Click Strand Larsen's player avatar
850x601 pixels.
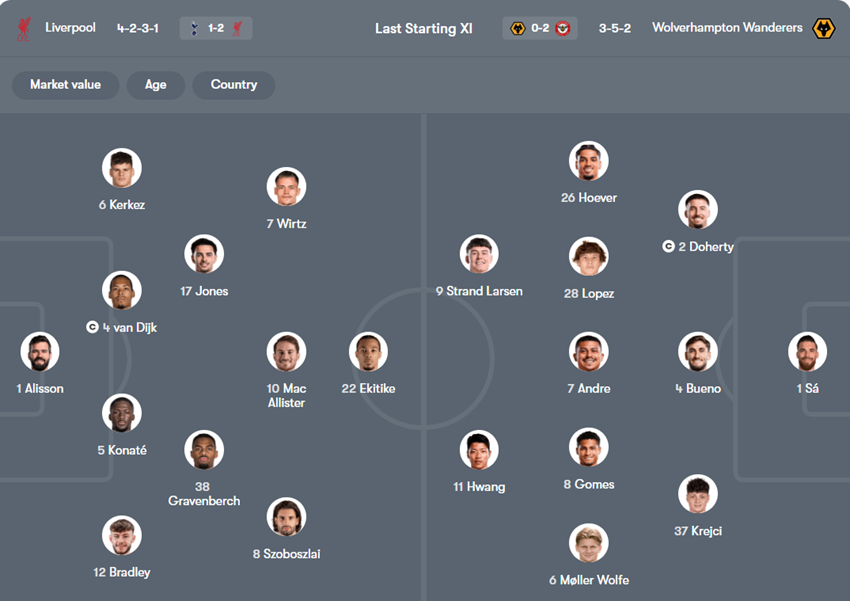coord(479,255)
